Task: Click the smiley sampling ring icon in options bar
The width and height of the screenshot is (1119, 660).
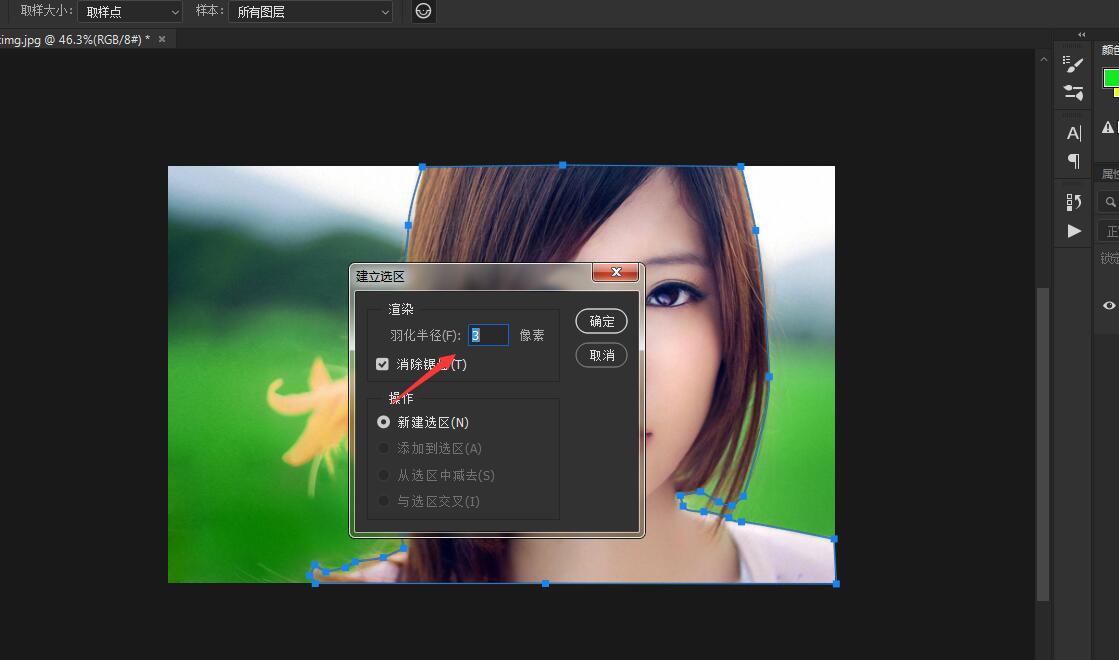Action: [x=423, y=11]
